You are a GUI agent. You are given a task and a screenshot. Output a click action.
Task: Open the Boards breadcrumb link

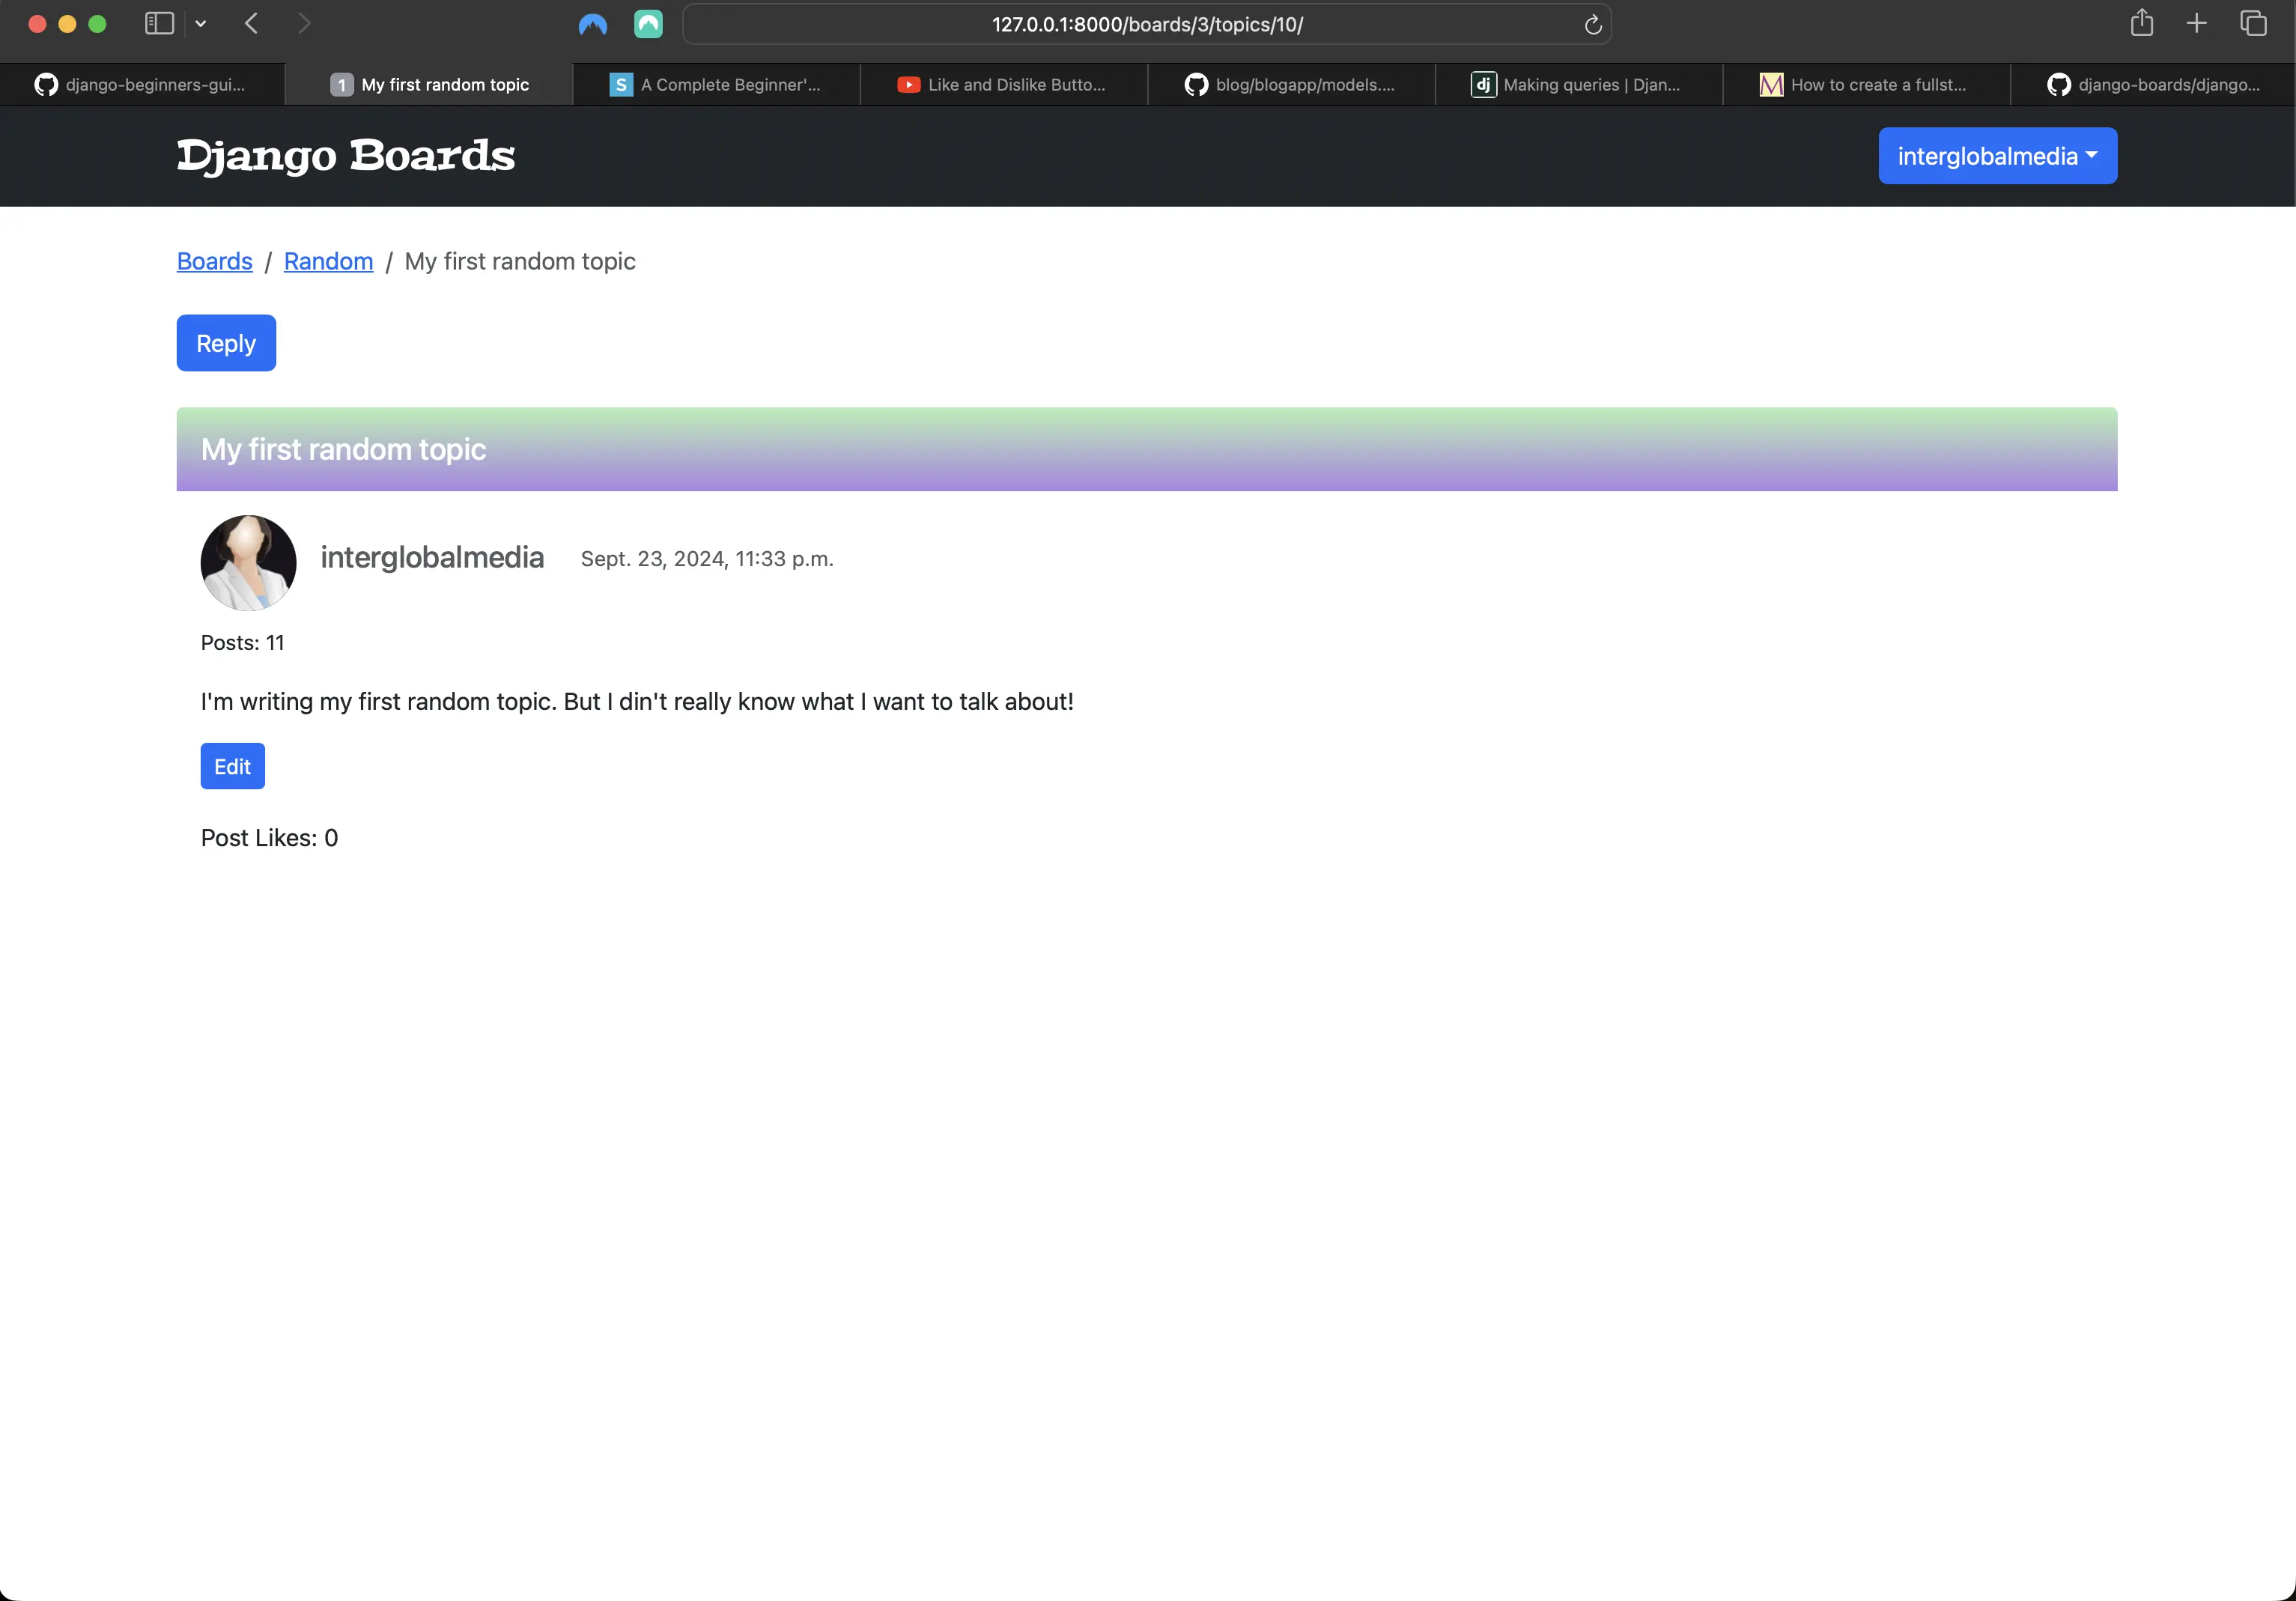click(x=215, y=262)
